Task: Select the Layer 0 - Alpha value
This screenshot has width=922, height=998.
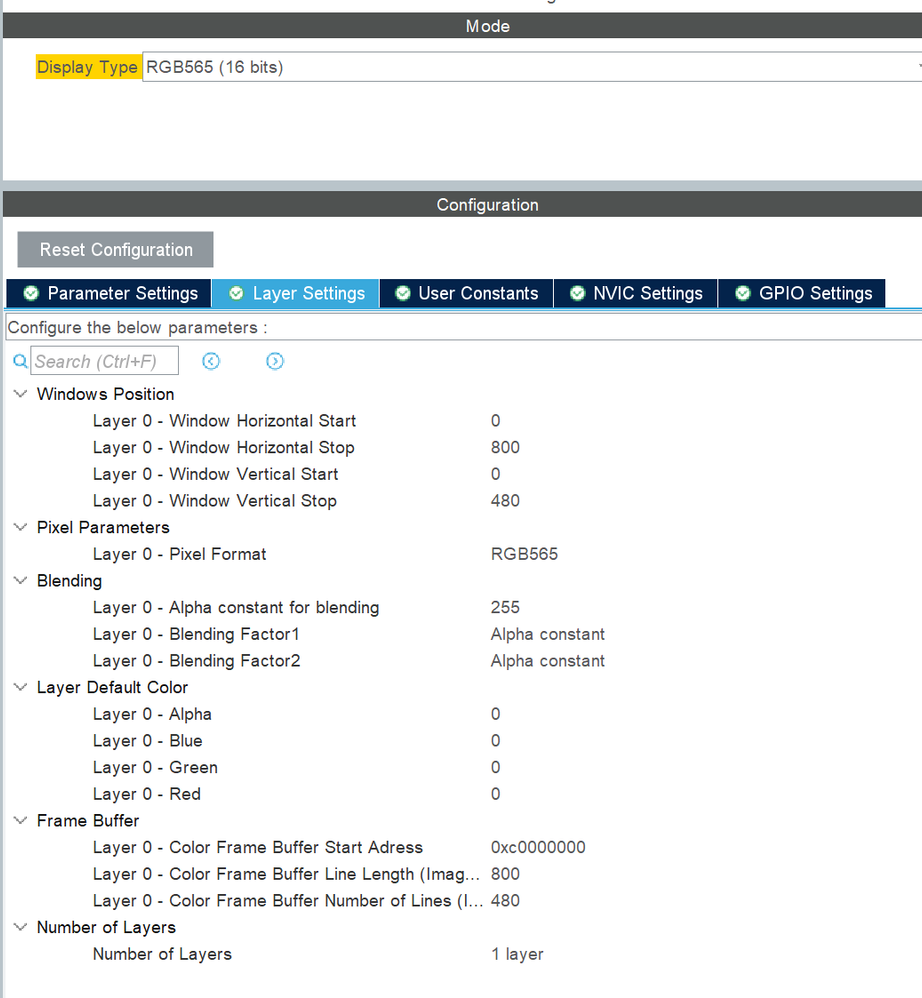Action: point(496,714)
